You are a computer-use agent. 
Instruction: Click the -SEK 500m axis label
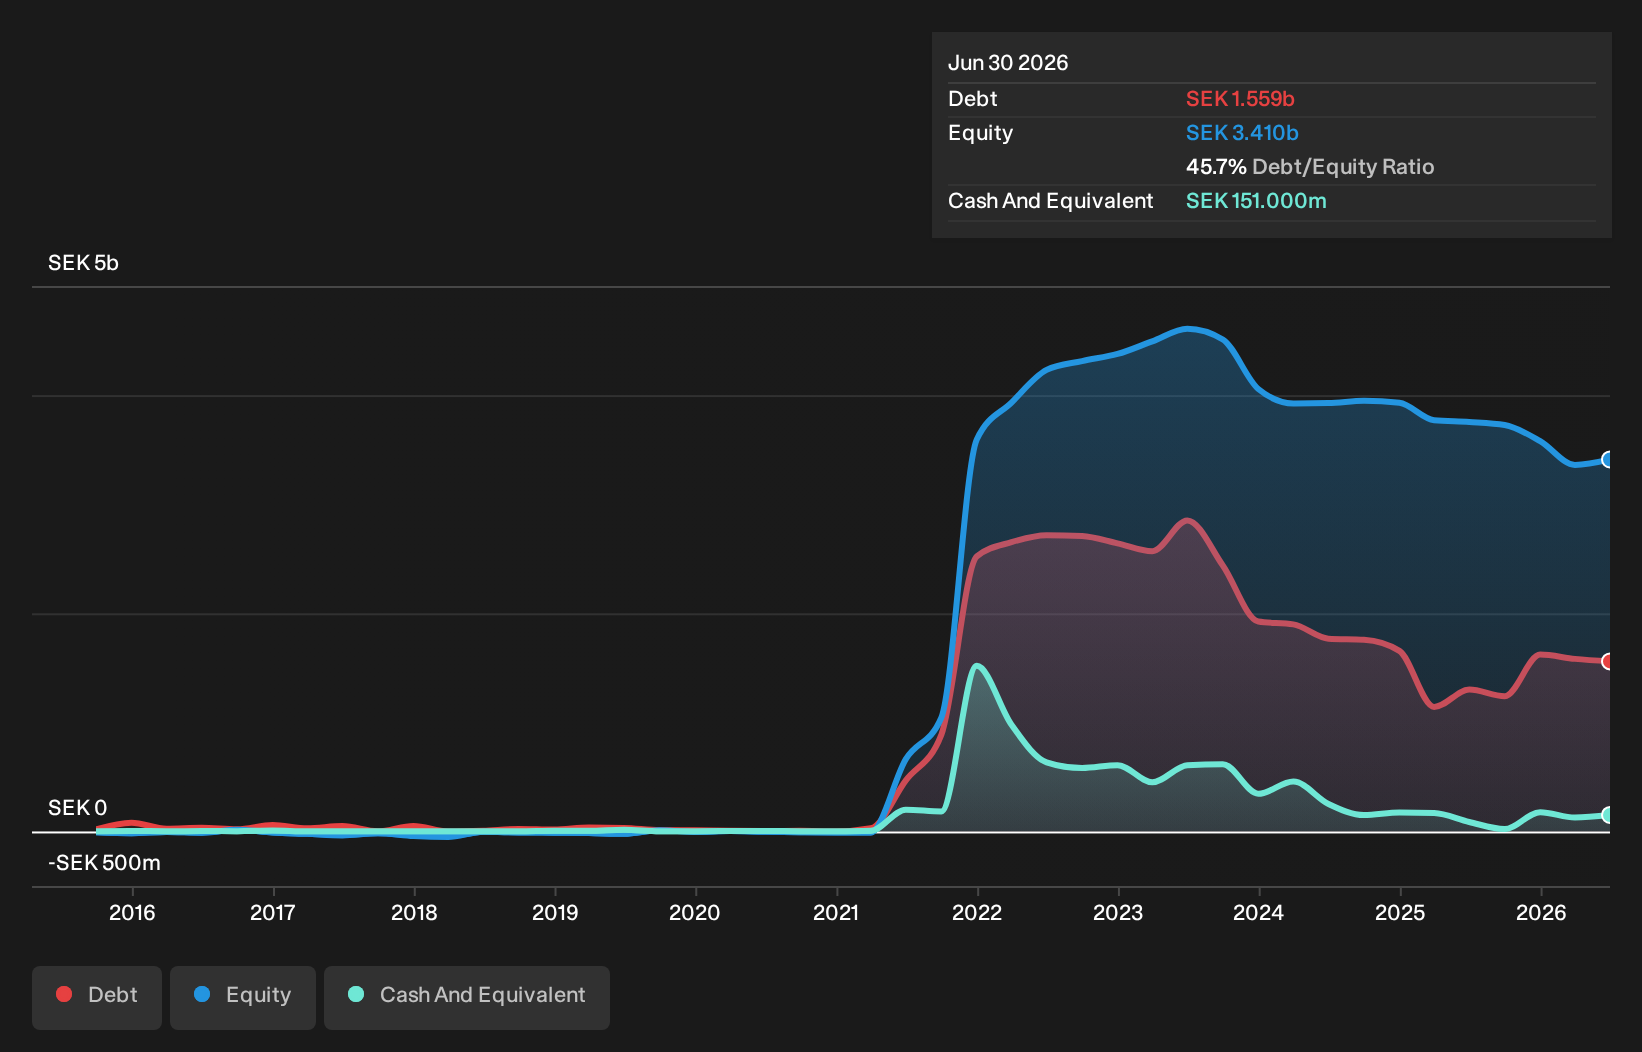(104, 863)
